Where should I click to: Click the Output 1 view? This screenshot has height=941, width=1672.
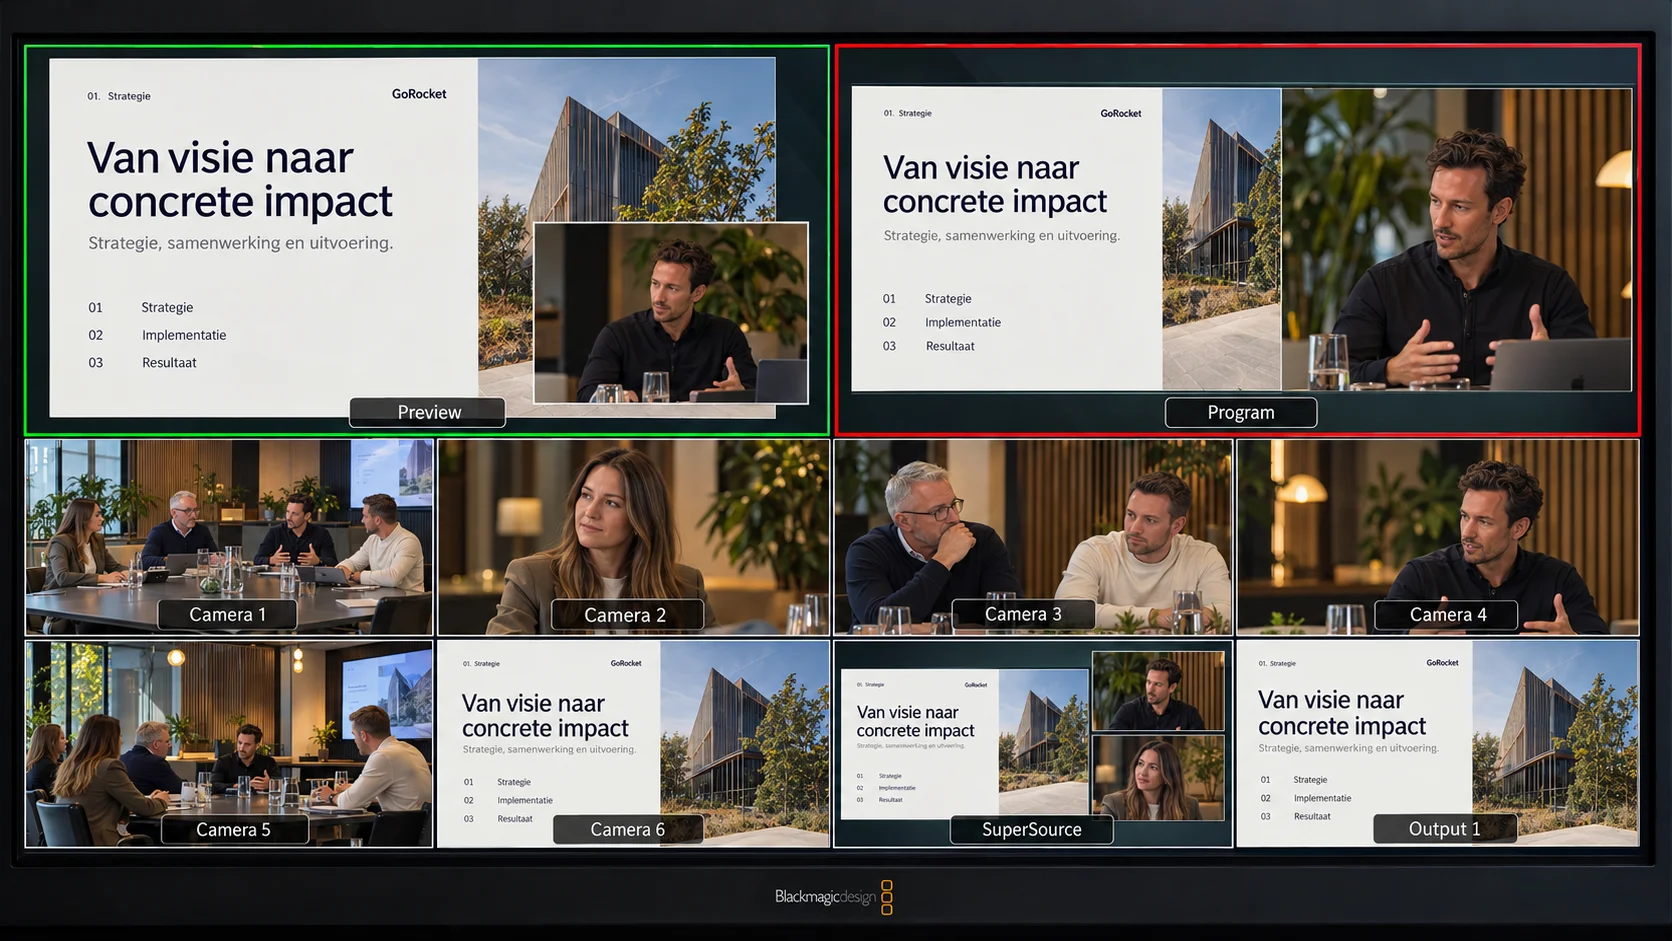click(x=1438, y=744)
